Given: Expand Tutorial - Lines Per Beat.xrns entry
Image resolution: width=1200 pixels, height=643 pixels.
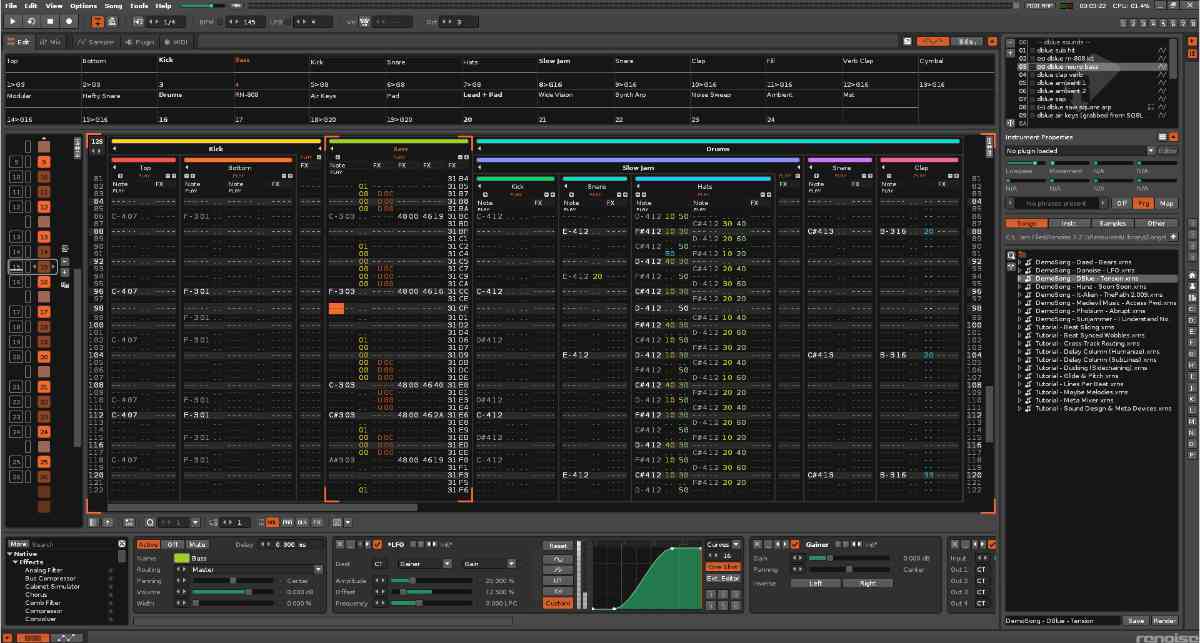Looking at the screenshot, I should point(1020,384).
